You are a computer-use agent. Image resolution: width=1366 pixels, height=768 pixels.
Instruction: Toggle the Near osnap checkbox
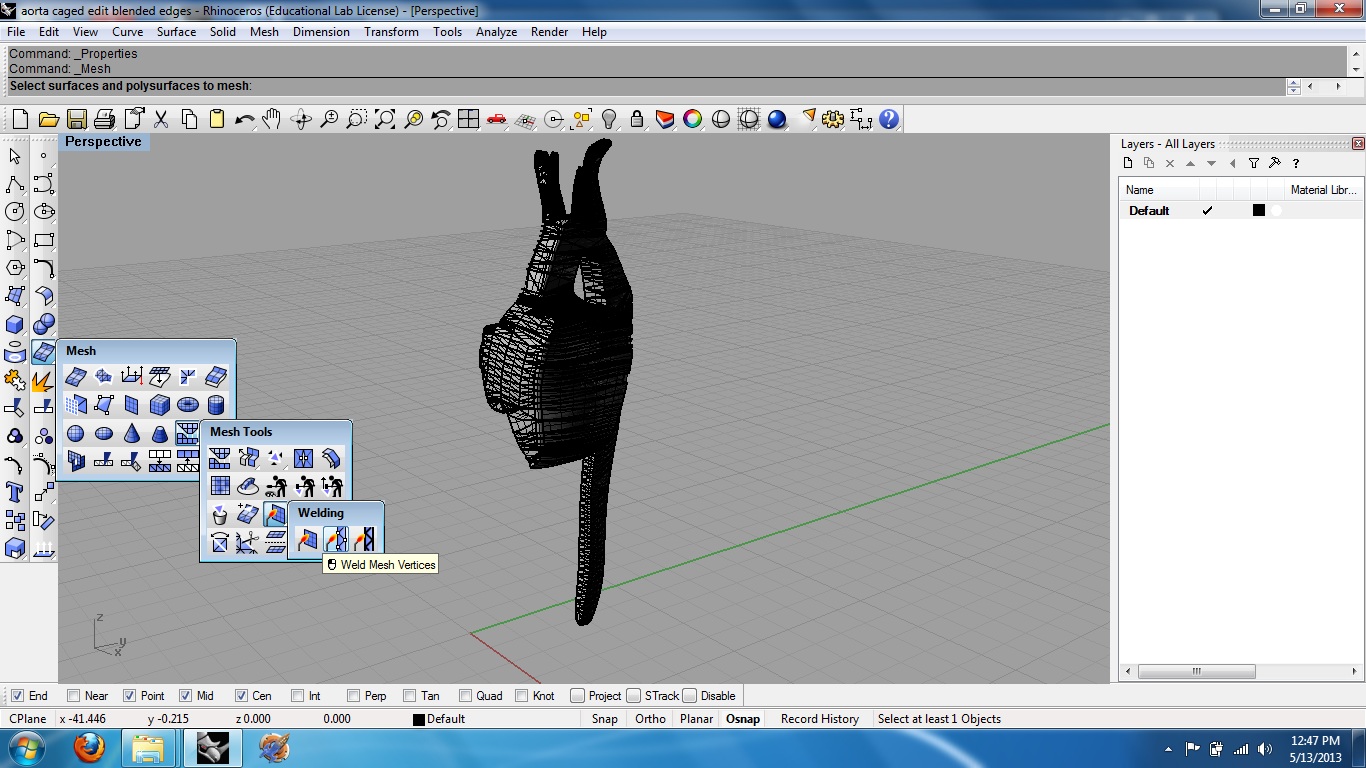[73, 696]
